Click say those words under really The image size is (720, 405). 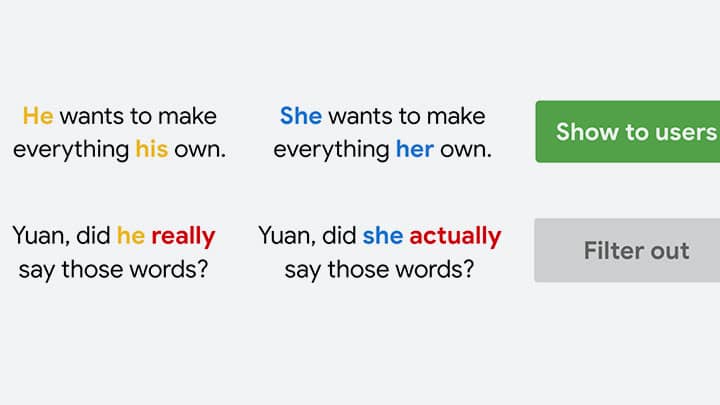[x=113, y=270]
